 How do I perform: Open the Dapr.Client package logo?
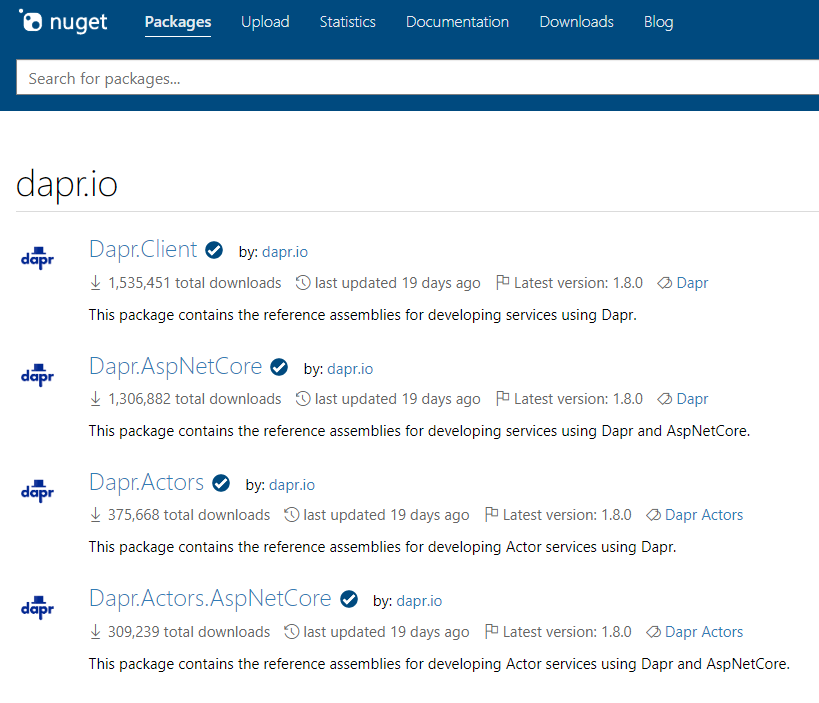click(x=38, y=258)
